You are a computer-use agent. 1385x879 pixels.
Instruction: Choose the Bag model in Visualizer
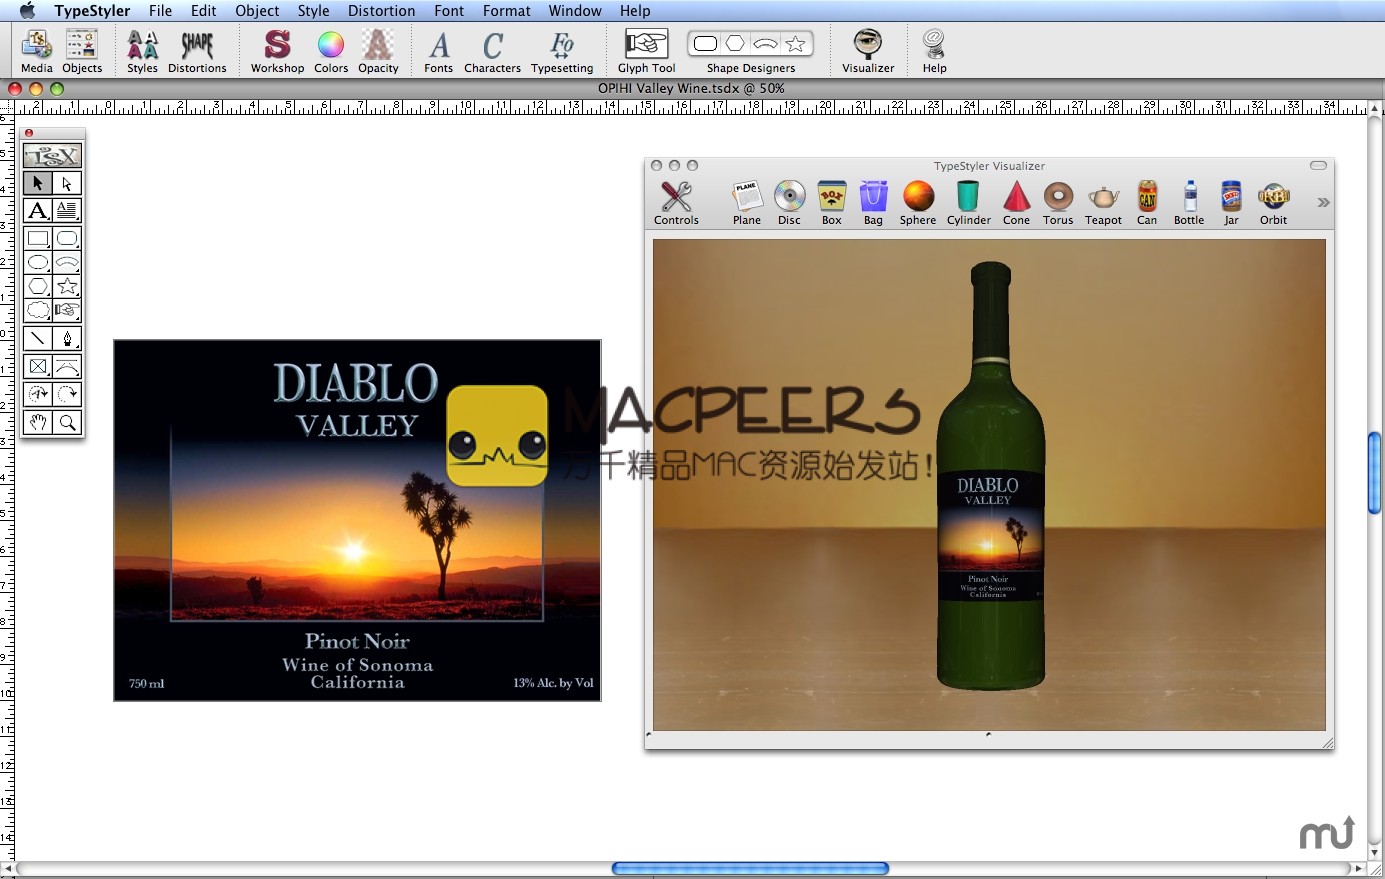874,203
